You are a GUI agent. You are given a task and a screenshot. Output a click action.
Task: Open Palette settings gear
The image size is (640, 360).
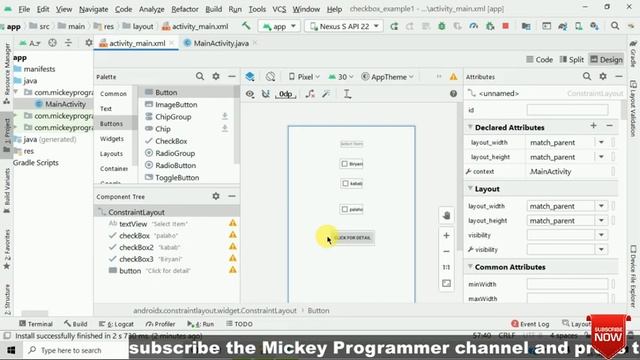(216, 76)
